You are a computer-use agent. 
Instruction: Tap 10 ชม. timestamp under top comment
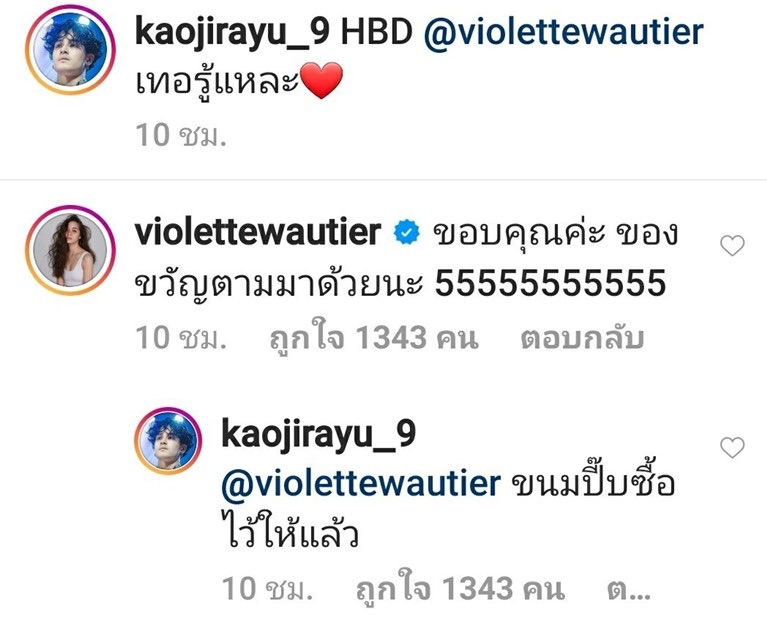[x=181, y=135]
